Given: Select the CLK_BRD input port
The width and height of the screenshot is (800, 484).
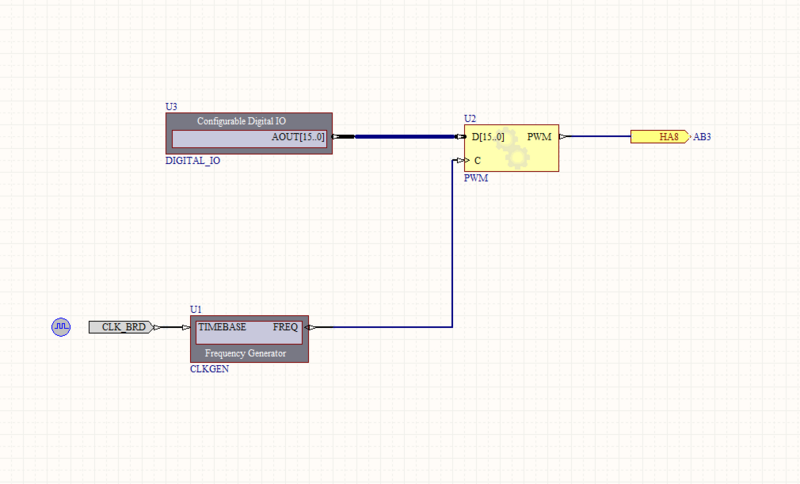Looking at the screenshot, I should click(x=123, y=327).
